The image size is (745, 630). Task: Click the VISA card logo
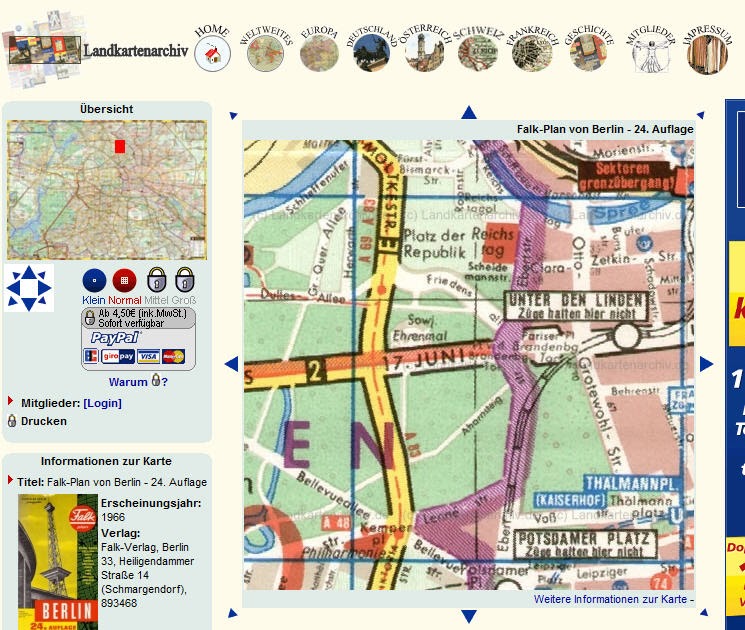click(148, 356)
